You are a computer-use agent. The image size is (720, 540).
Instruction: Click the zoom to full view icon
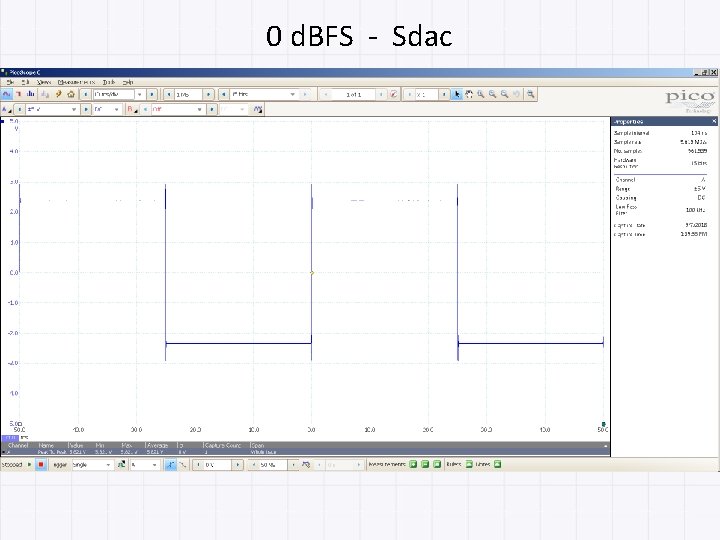tap(531, 94)
